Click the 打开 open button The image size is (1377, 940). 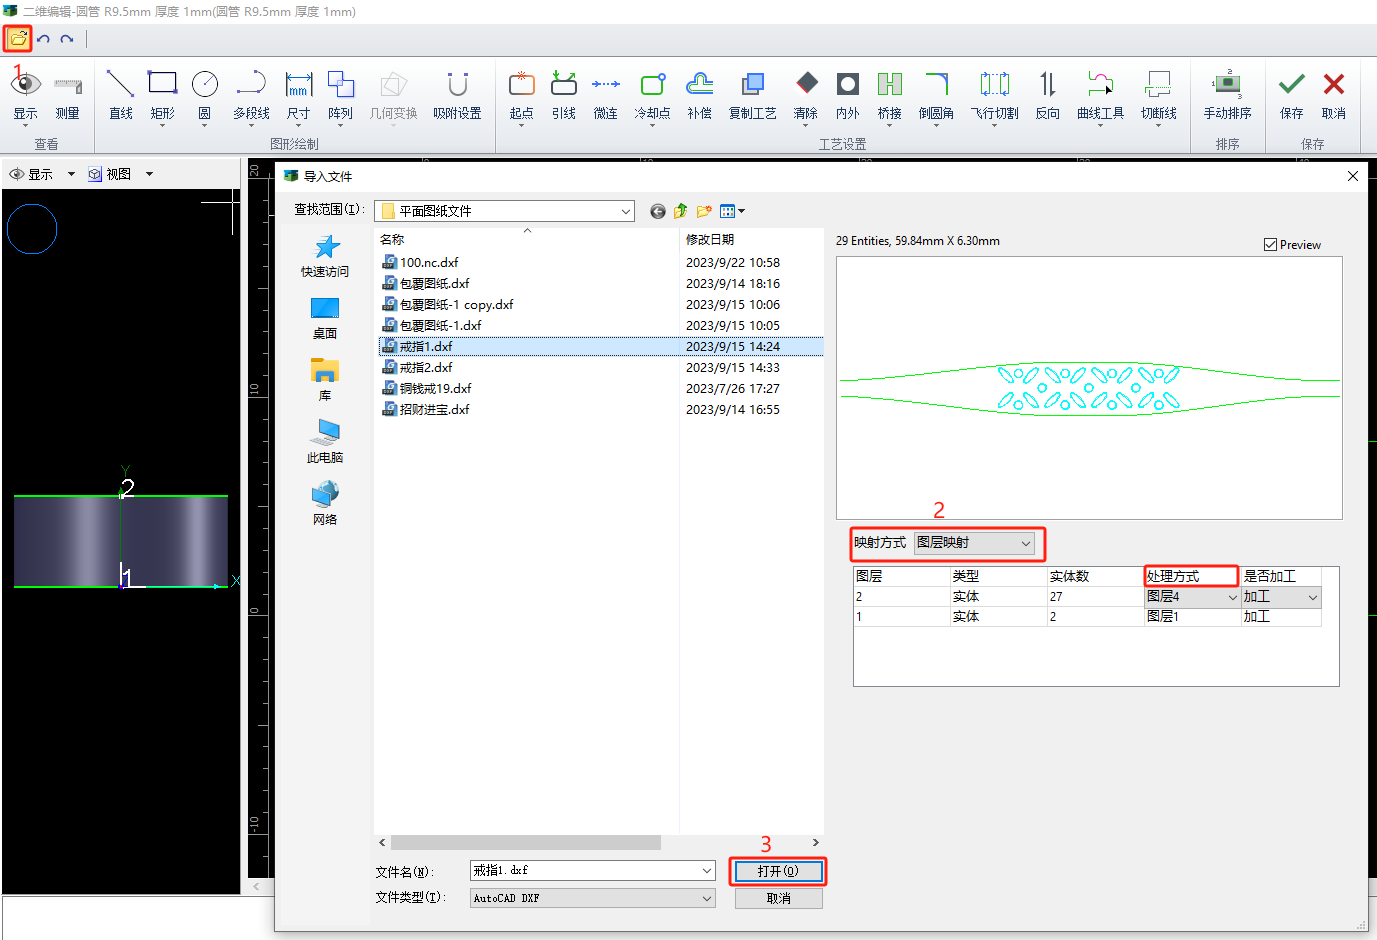point(778,871)
